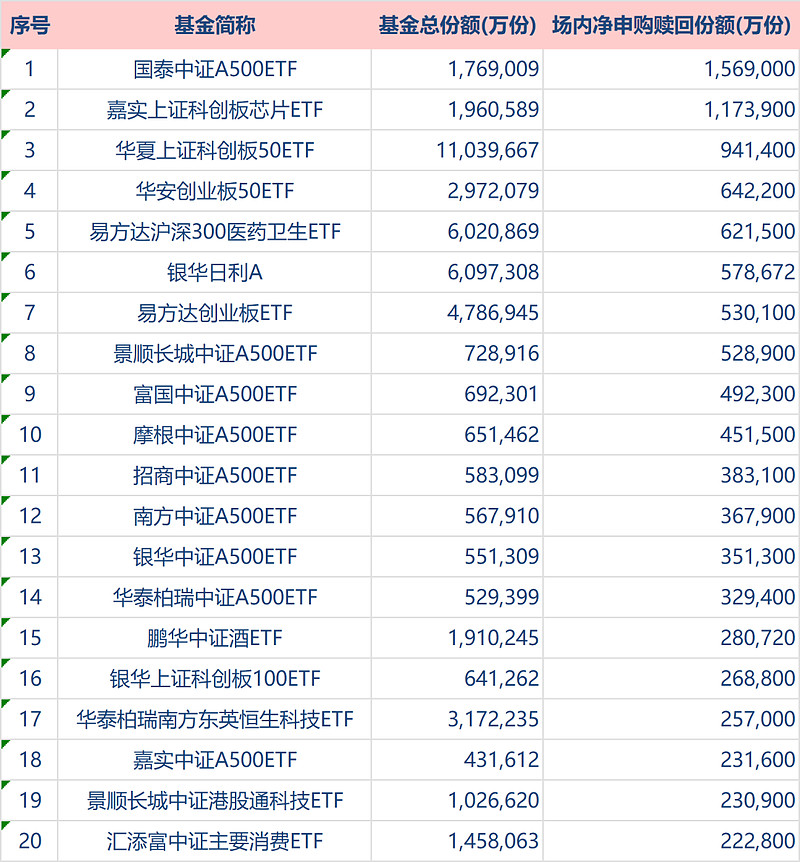Click net subscription value 1,173,900
The height and width of the screenshot is (862, 800).
pyautogui.click(x=749, y=110)
